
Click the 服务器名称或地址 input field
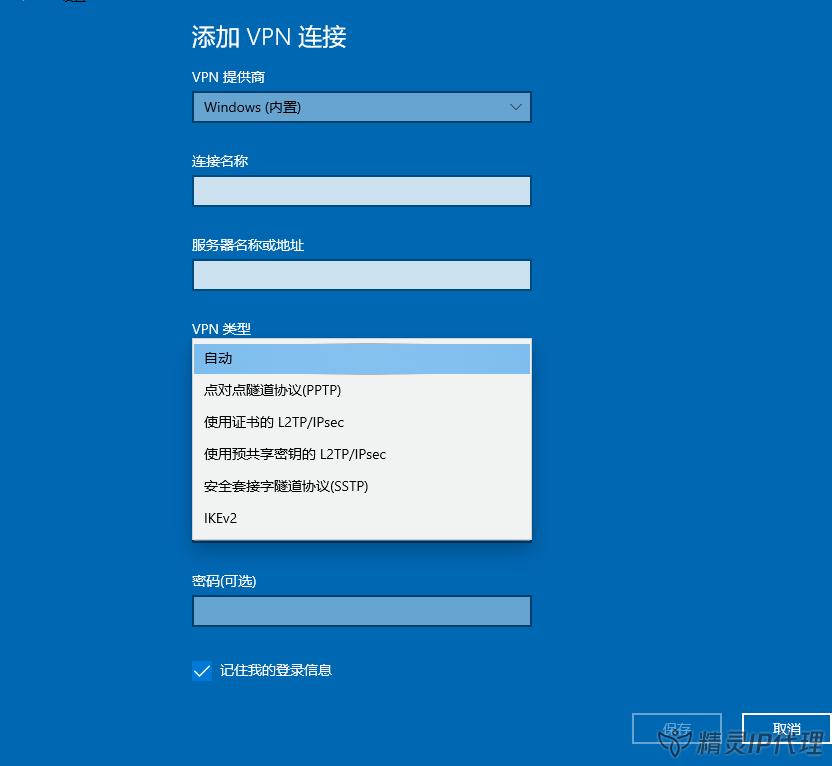coord(361,275)
